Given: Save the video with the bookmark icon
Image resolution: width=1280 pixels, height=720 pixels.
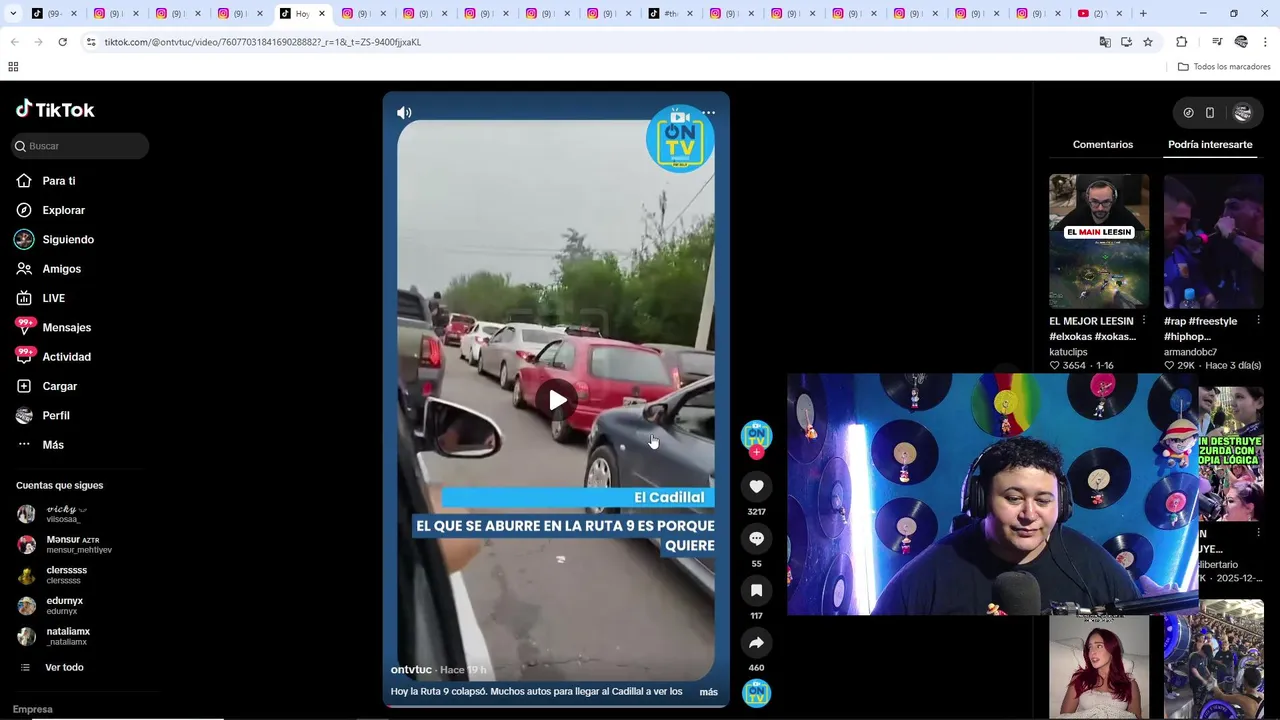Looking at the screenshot, I should point(756,591).
